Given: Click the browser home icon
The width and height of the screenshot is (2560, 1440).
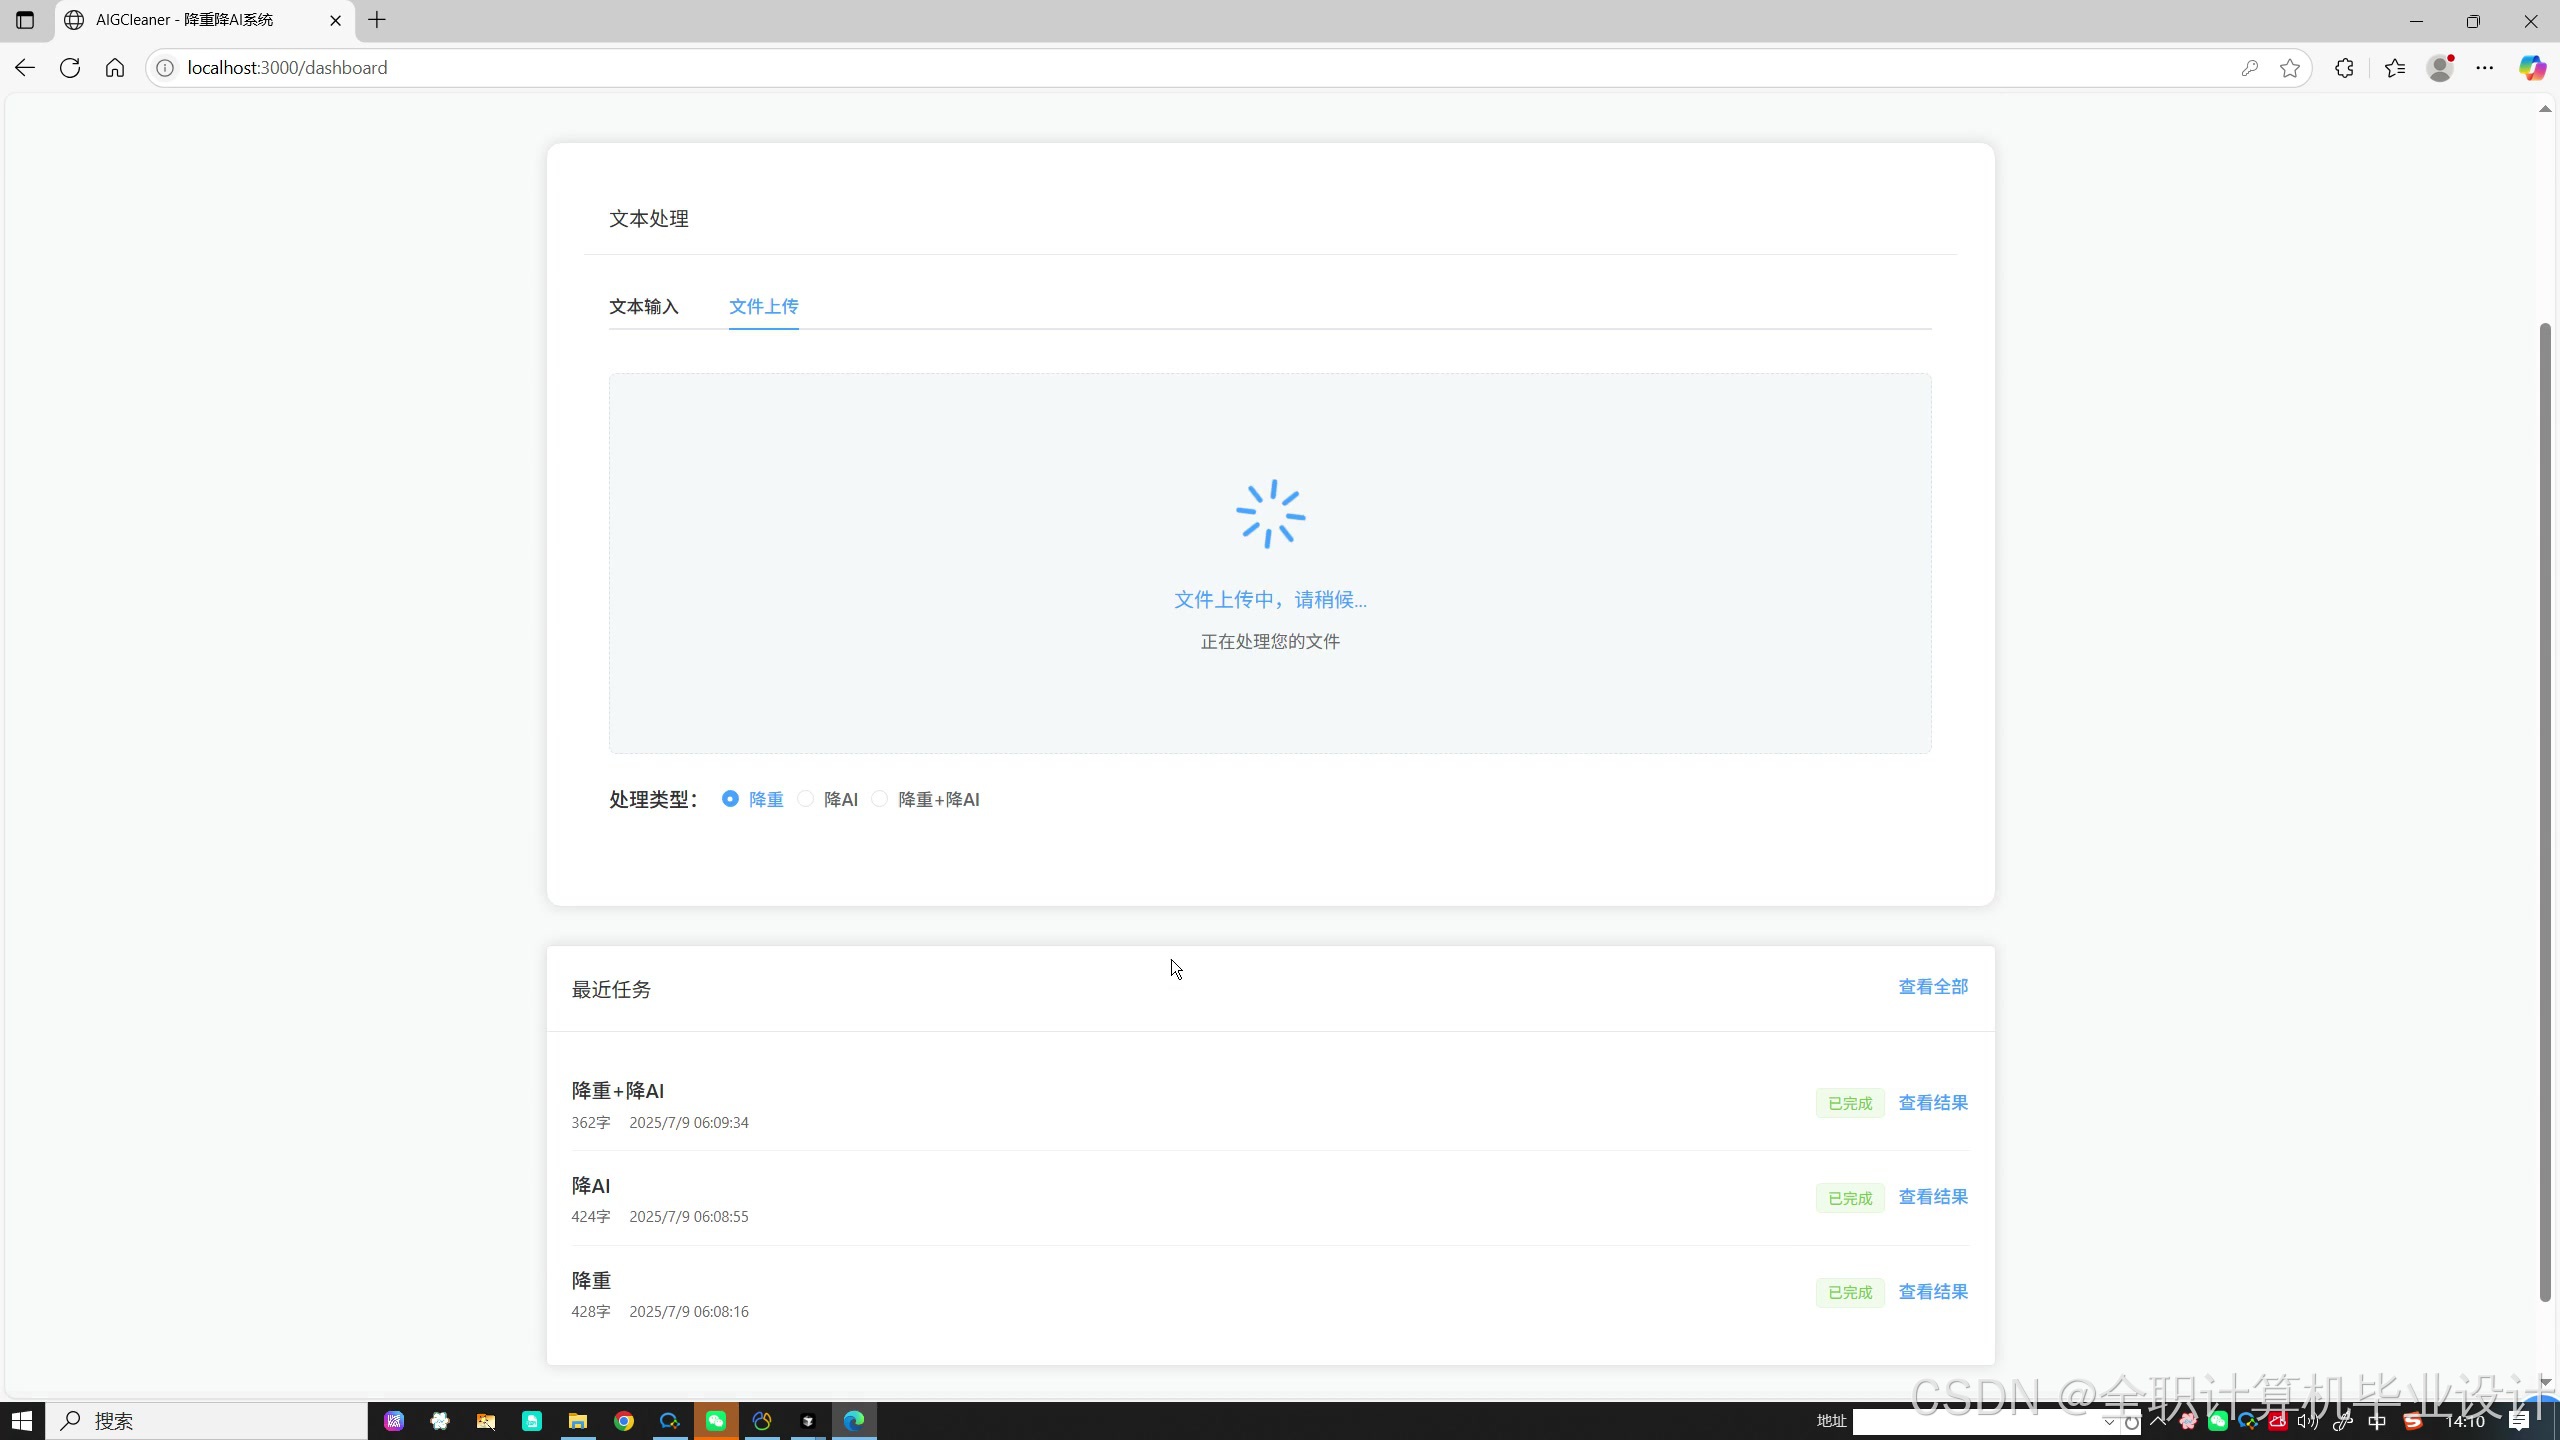Looking at the screenshot, I should click(115, 68).
